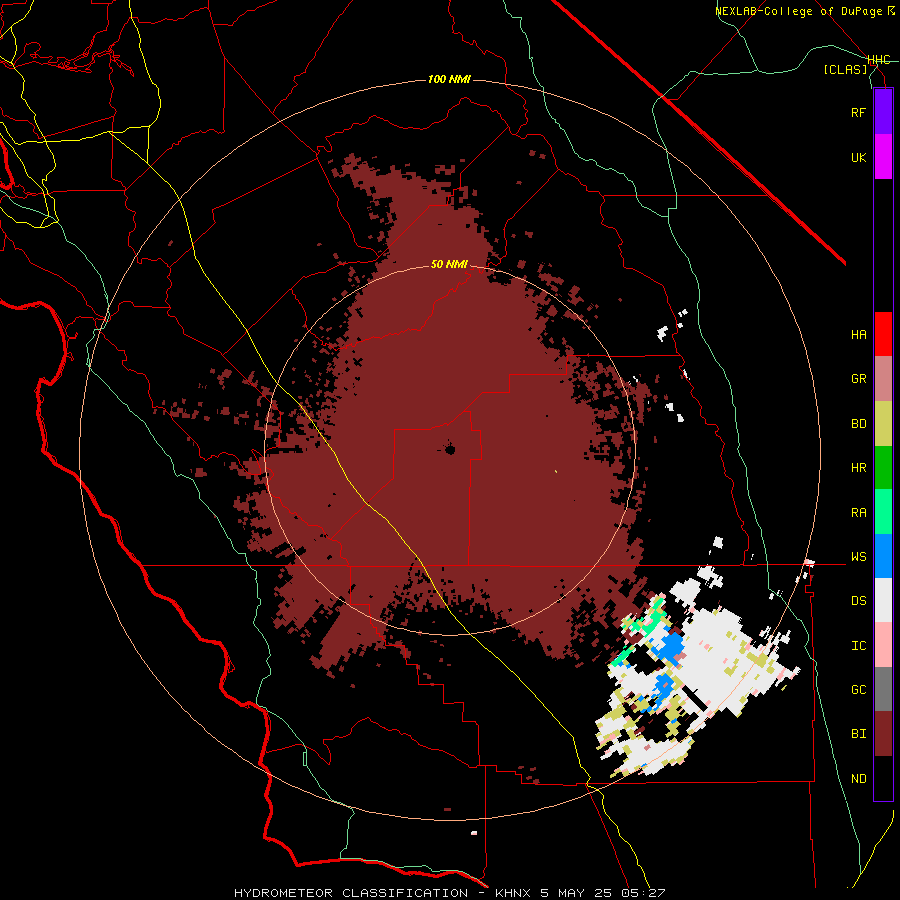Click the DS legend label
The height and width of the screenshot is (900, 900).
tap(858, 601)
